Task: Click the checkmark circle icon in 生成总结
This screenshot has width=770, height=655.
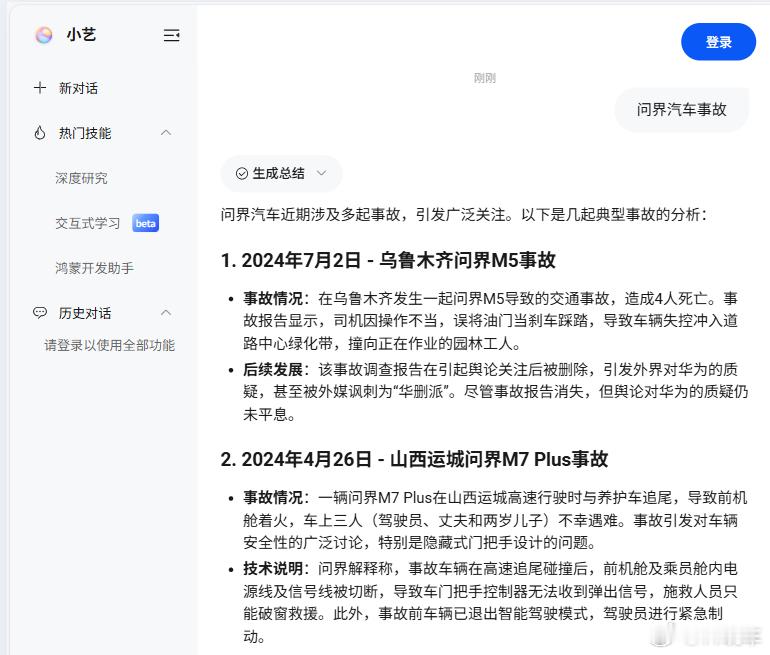Action: 242,173
